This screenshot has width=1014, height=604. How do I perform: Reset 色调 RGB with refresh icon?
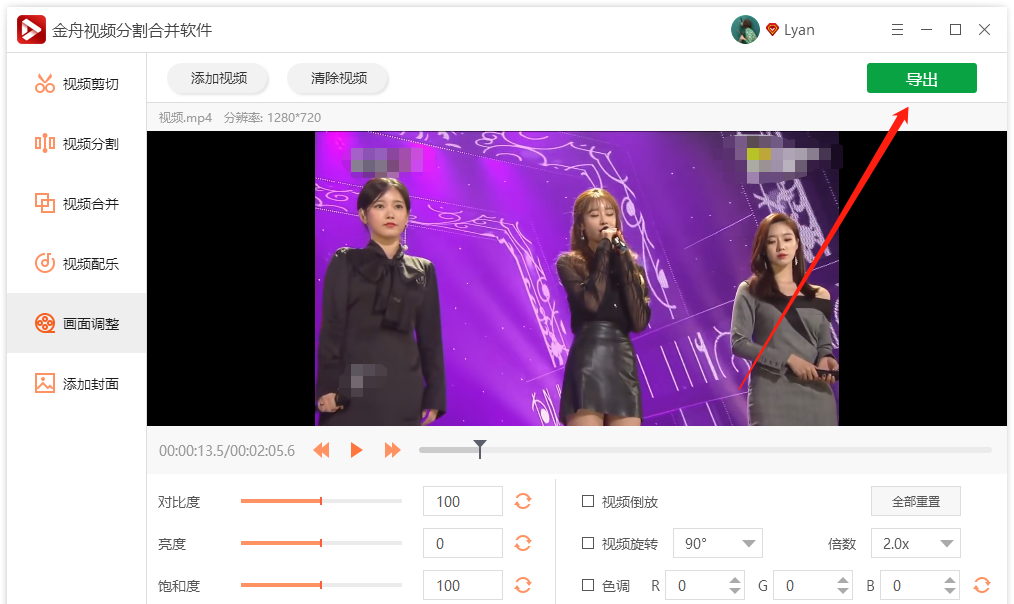pos(982,585)
